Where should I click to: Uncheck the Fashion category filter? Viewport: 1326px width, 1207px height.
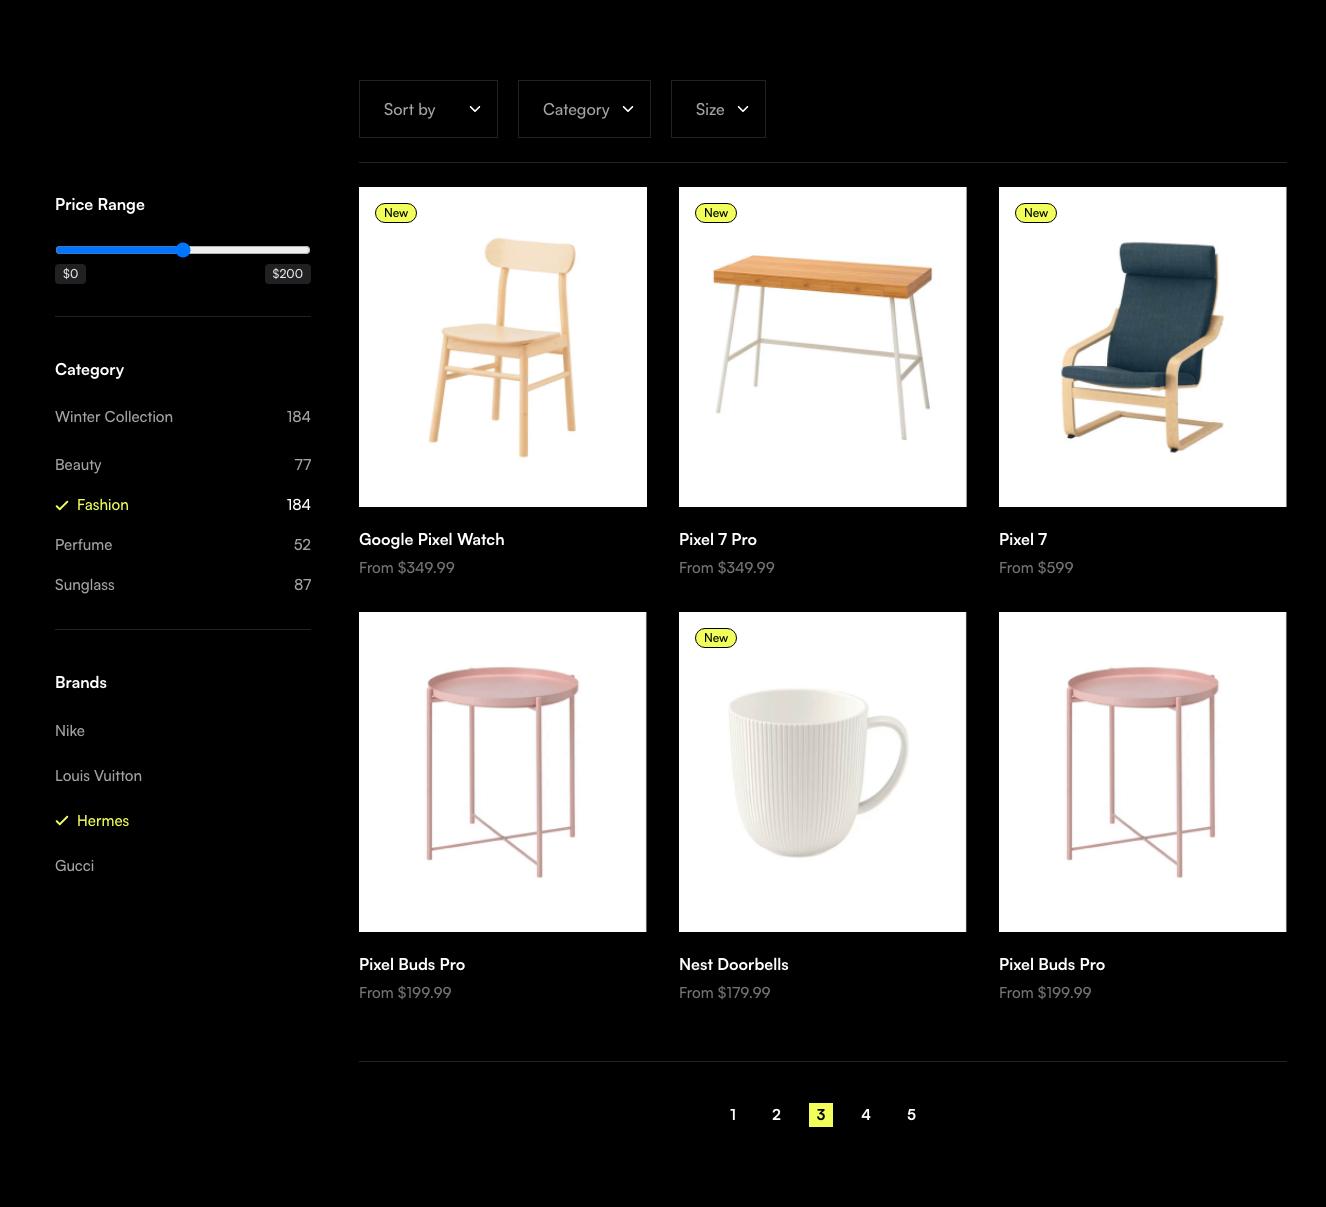(102, 505)
